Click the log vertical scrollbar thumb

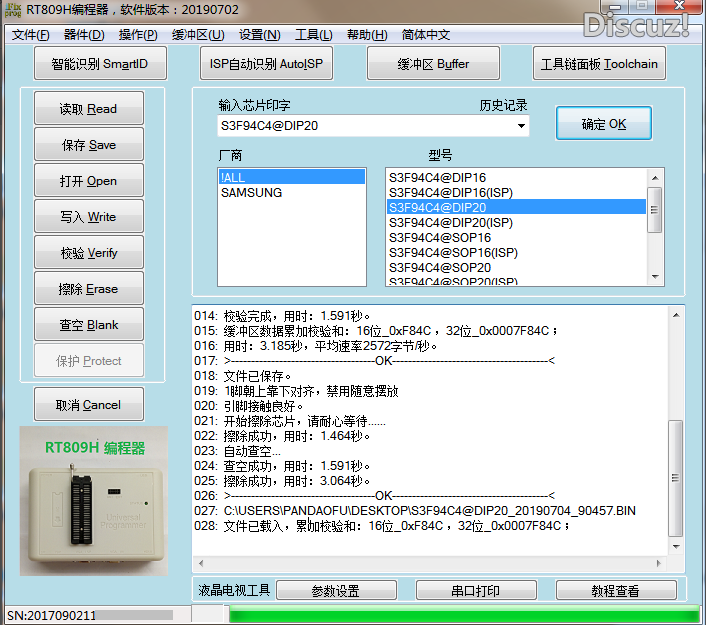pyautogui.click(x=675, y=478)
